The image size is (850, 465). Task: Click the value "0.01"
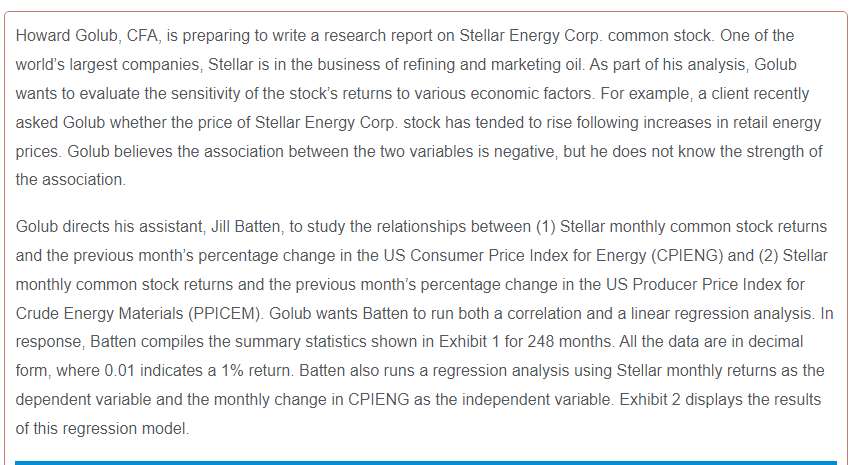point(120,371)
